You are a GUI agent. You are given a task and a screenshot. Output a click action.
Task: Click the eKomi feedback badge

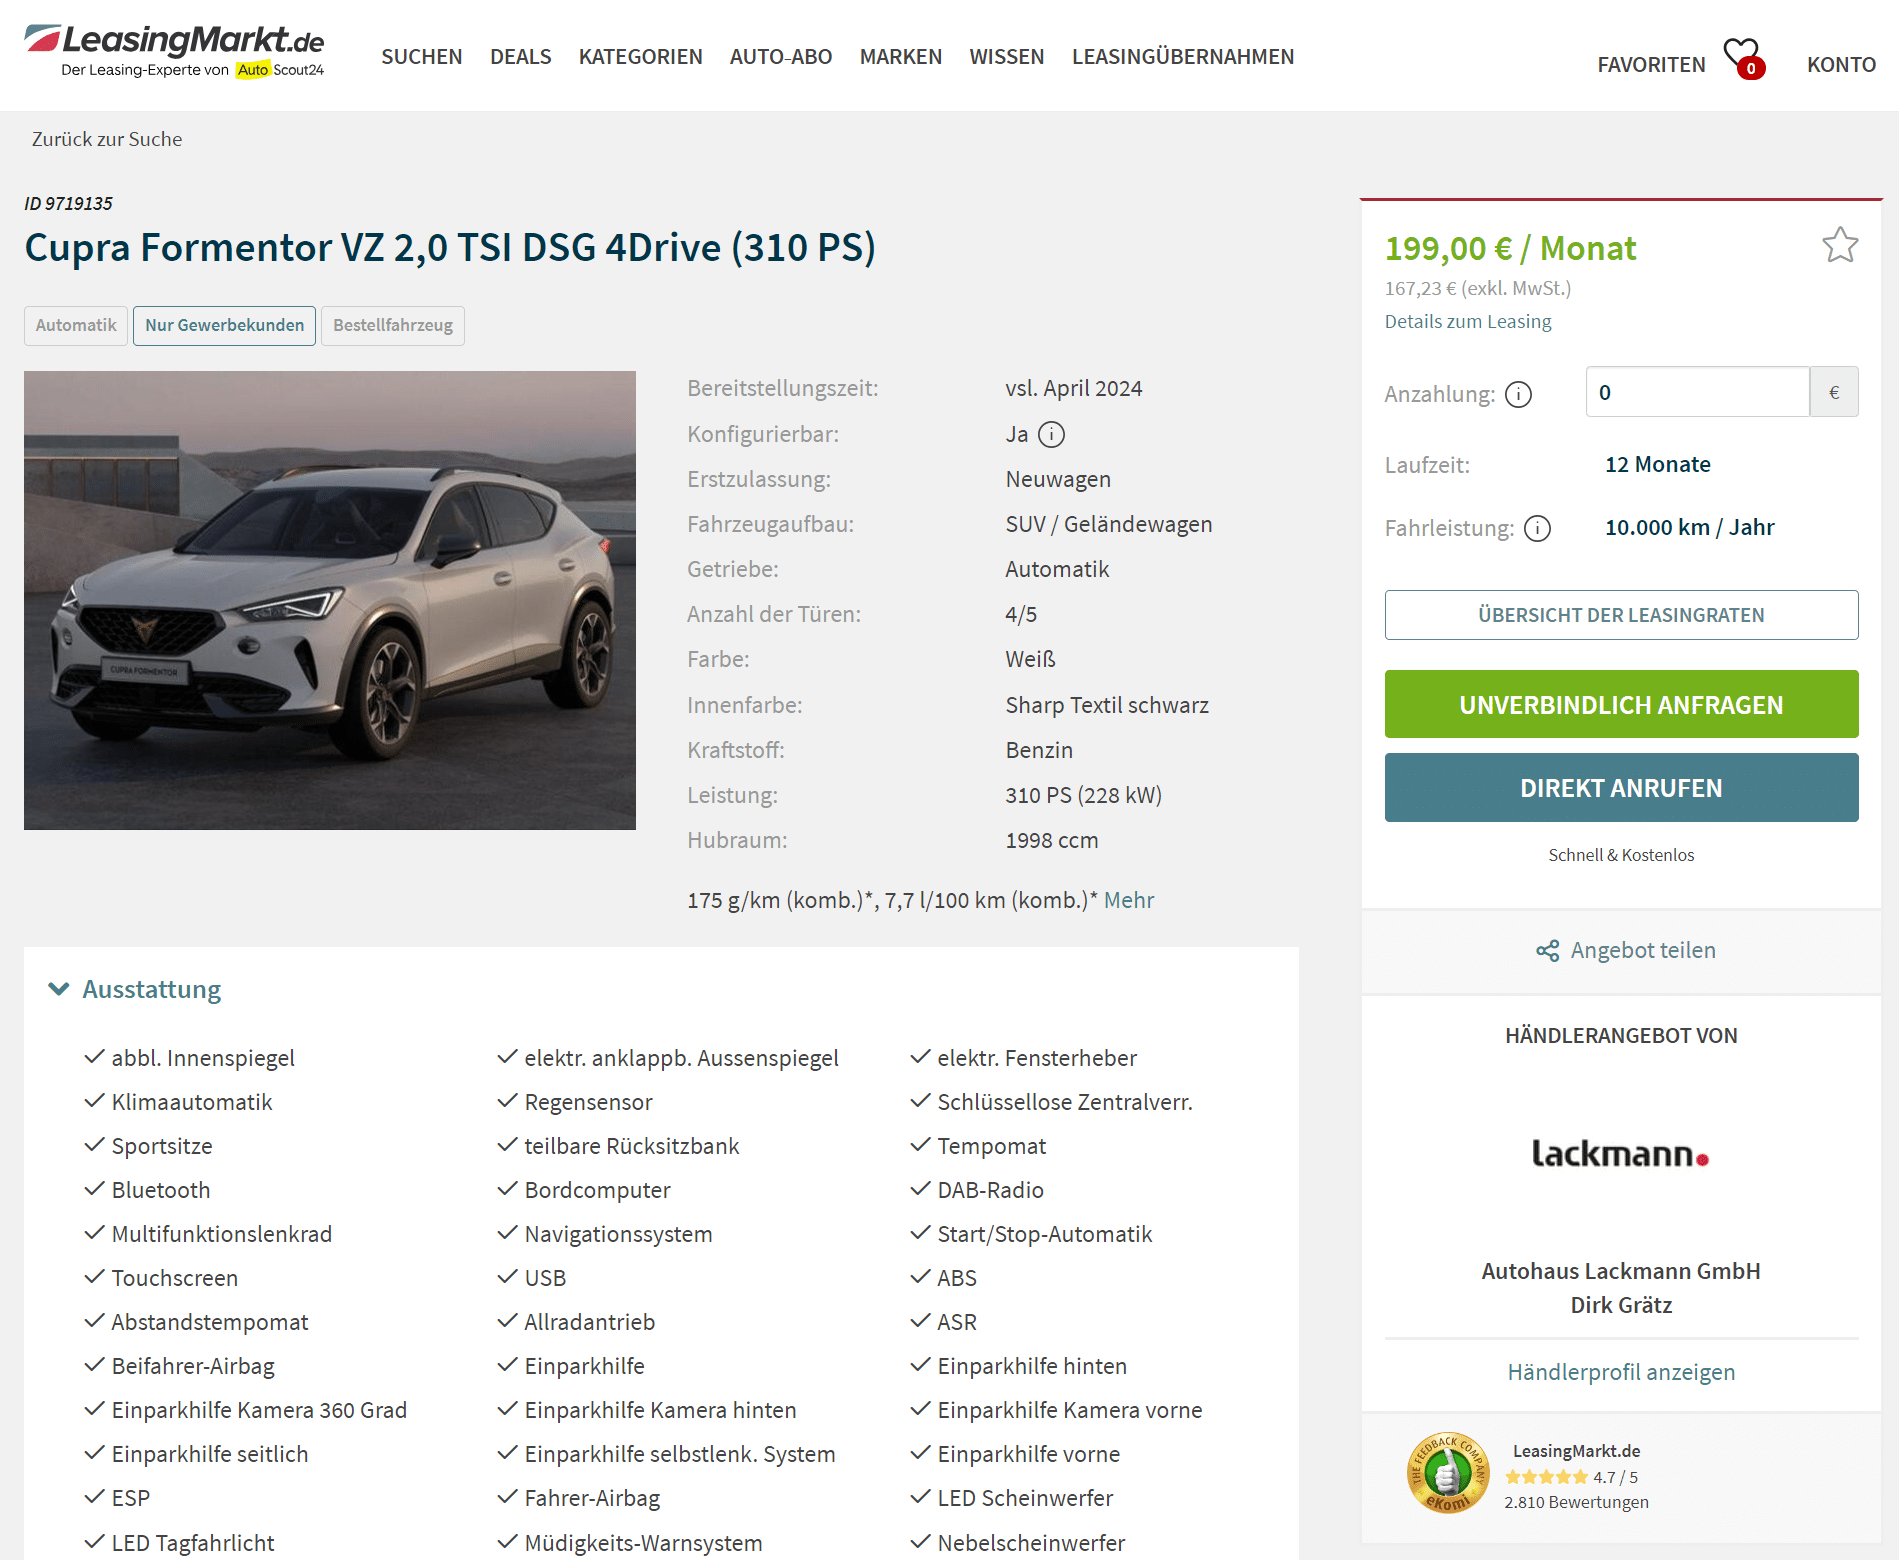[1447, 1473]
